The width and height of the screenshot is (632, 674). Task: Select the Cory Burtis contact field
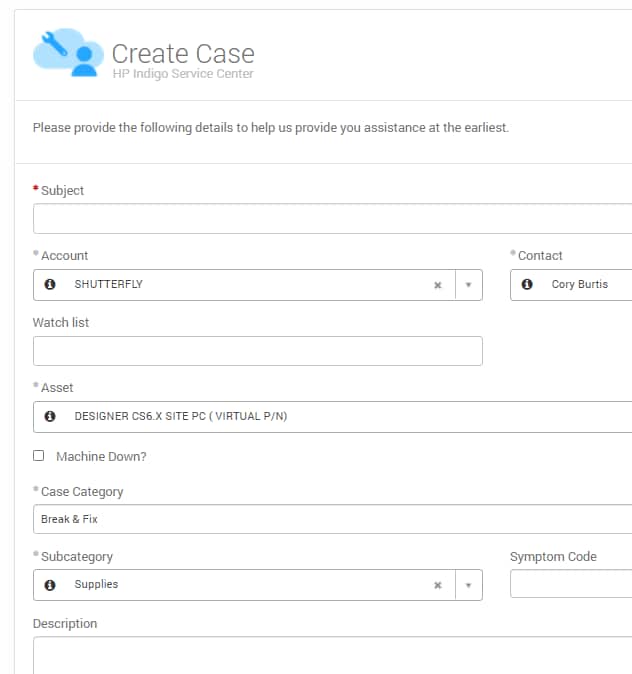(x=571, y=285)
